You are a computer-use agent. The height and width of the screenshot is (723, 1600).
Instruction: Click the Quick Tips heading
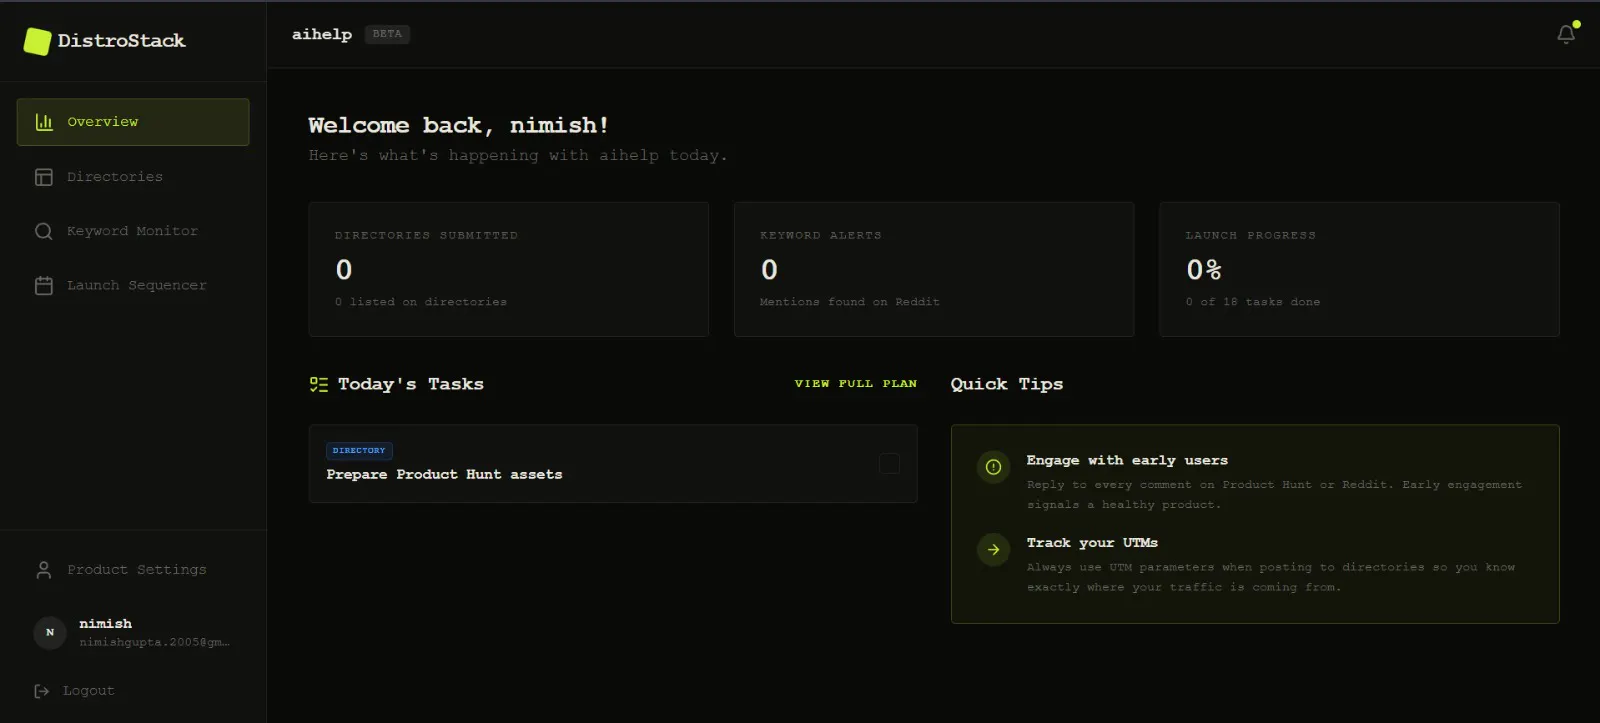1007,384
